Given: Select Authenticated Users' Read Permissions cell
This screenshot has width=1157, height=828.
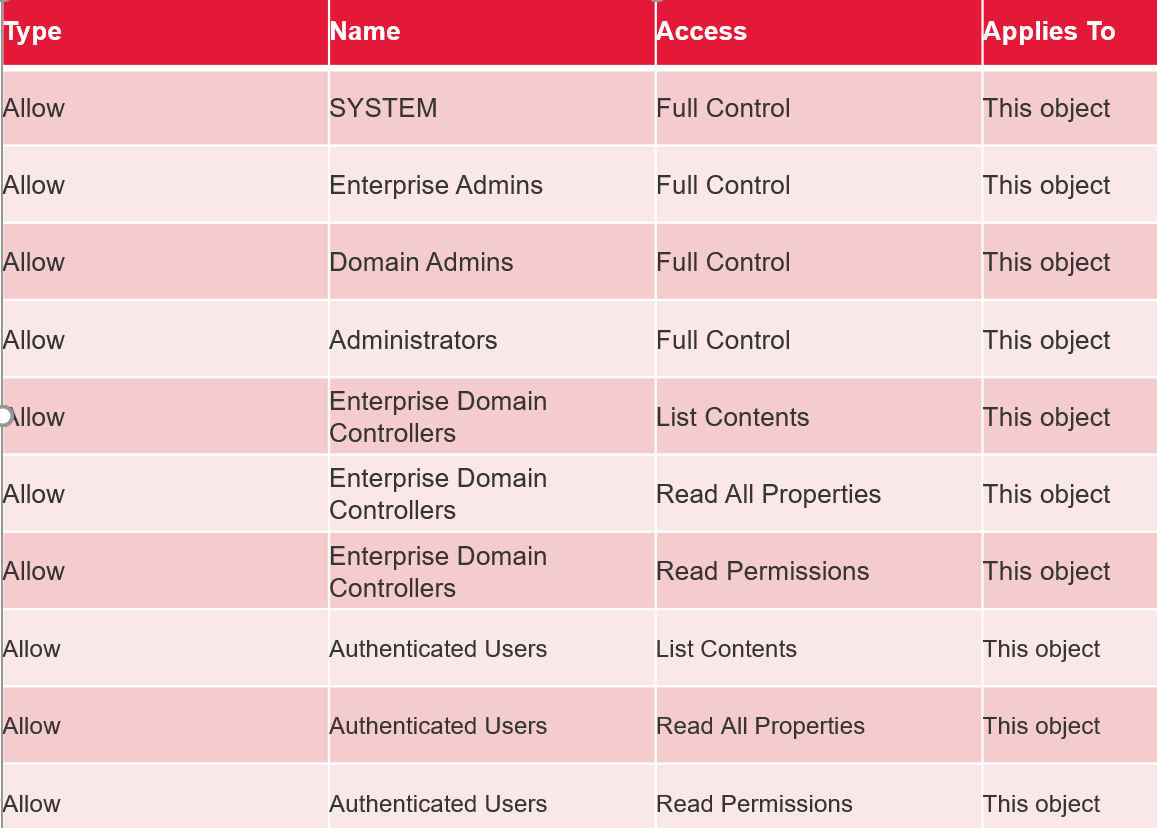Looking at the screenshot, I should pos(754,804).
